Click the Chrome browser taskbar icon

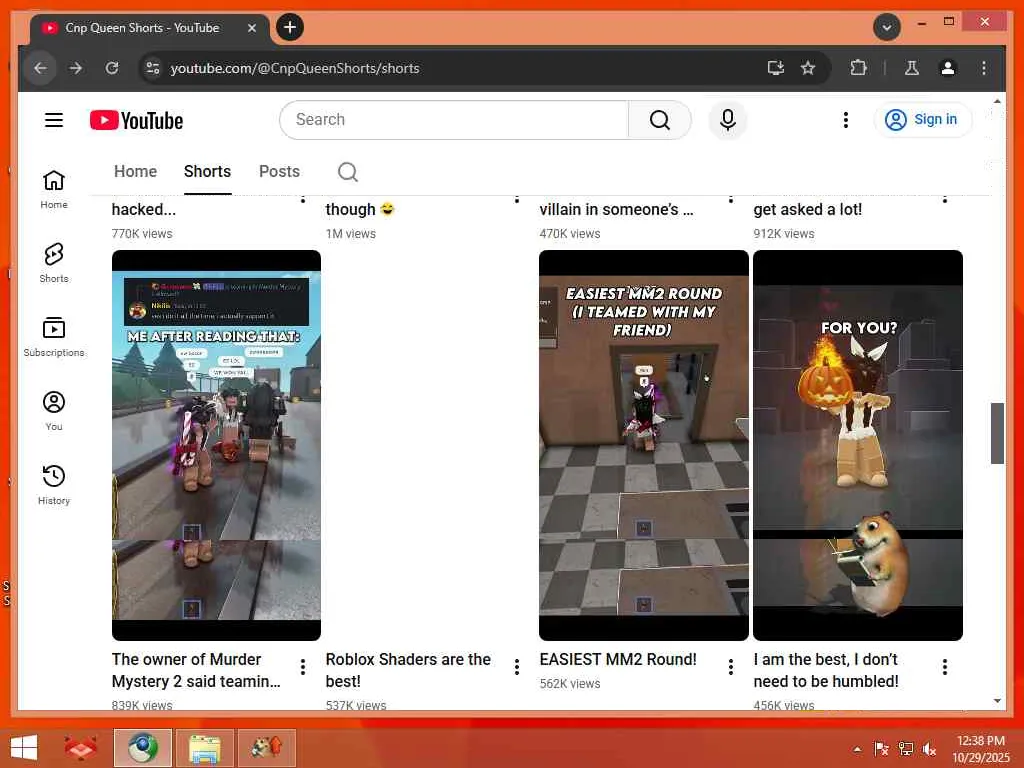pos(142,748)
